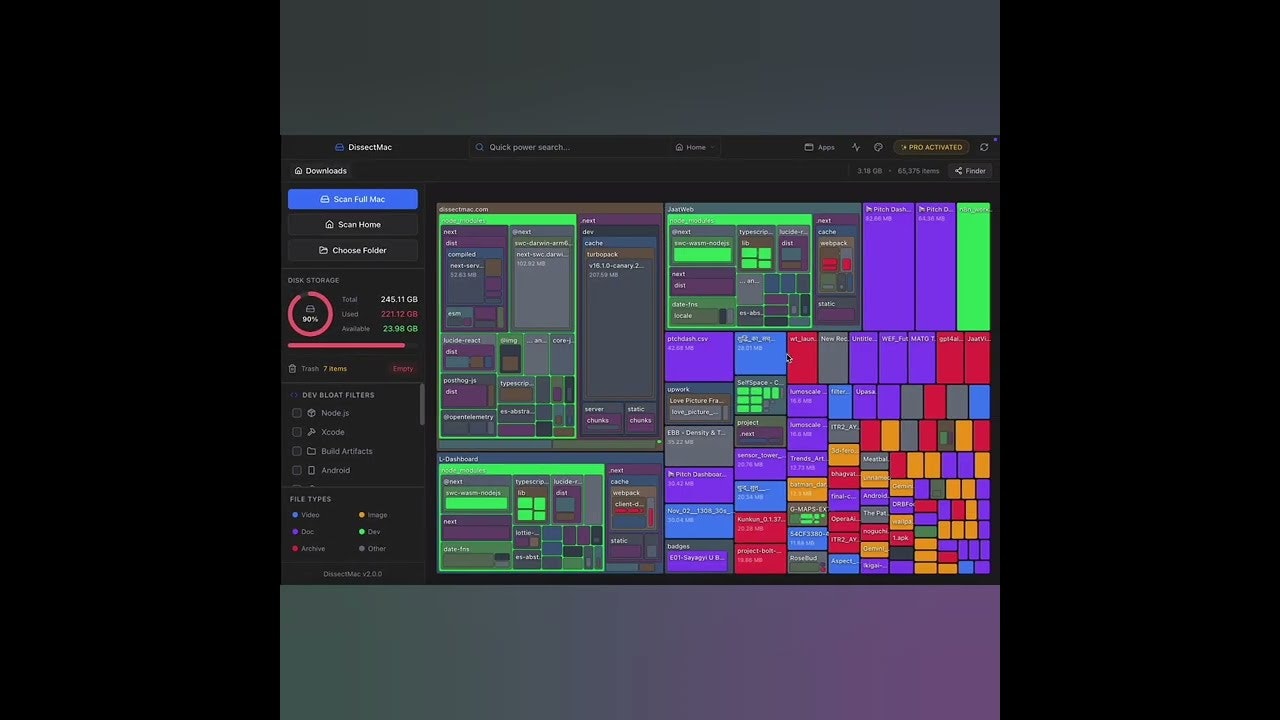Image resolution: width=1280 pixels, height=720 pixels.
Task: Click the Xcode hammer icon
Action: point(311,432)
